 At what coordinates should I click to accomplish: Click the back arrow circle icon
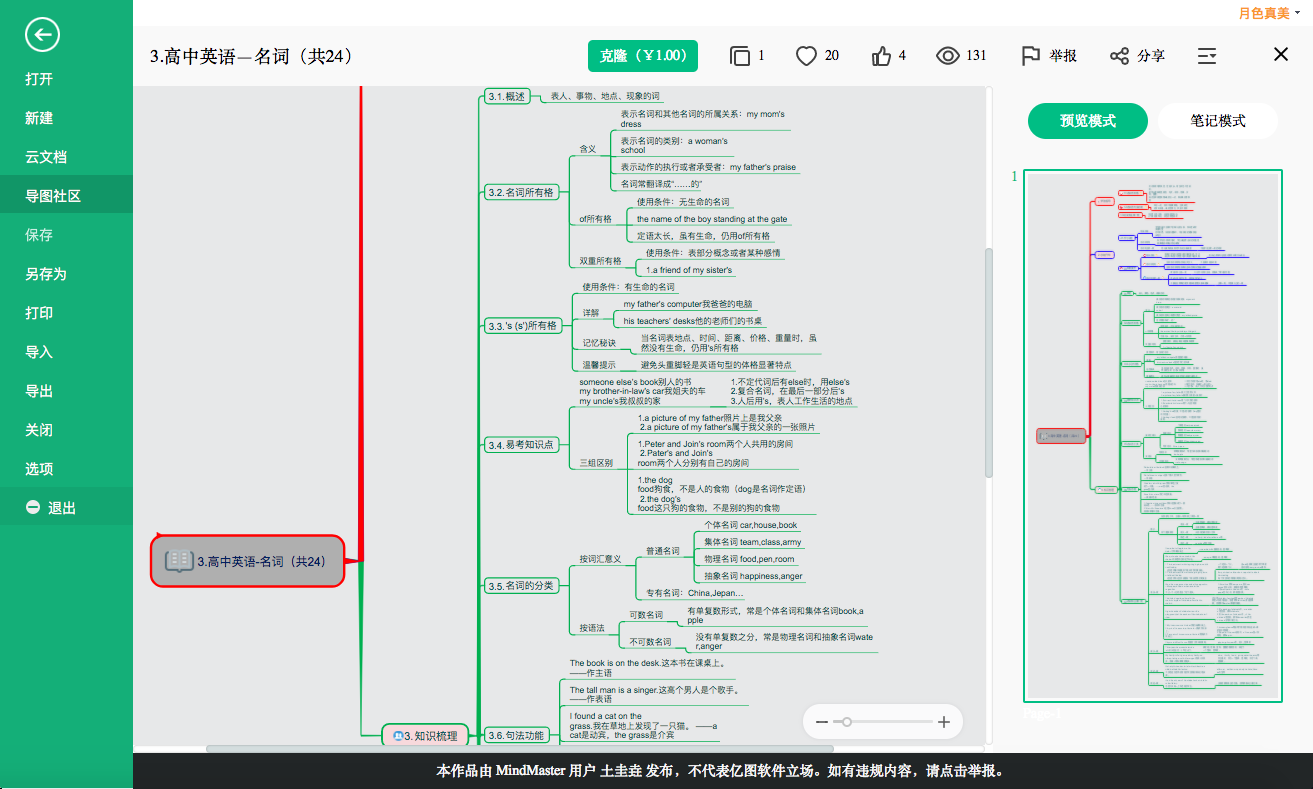click(42, 35)
